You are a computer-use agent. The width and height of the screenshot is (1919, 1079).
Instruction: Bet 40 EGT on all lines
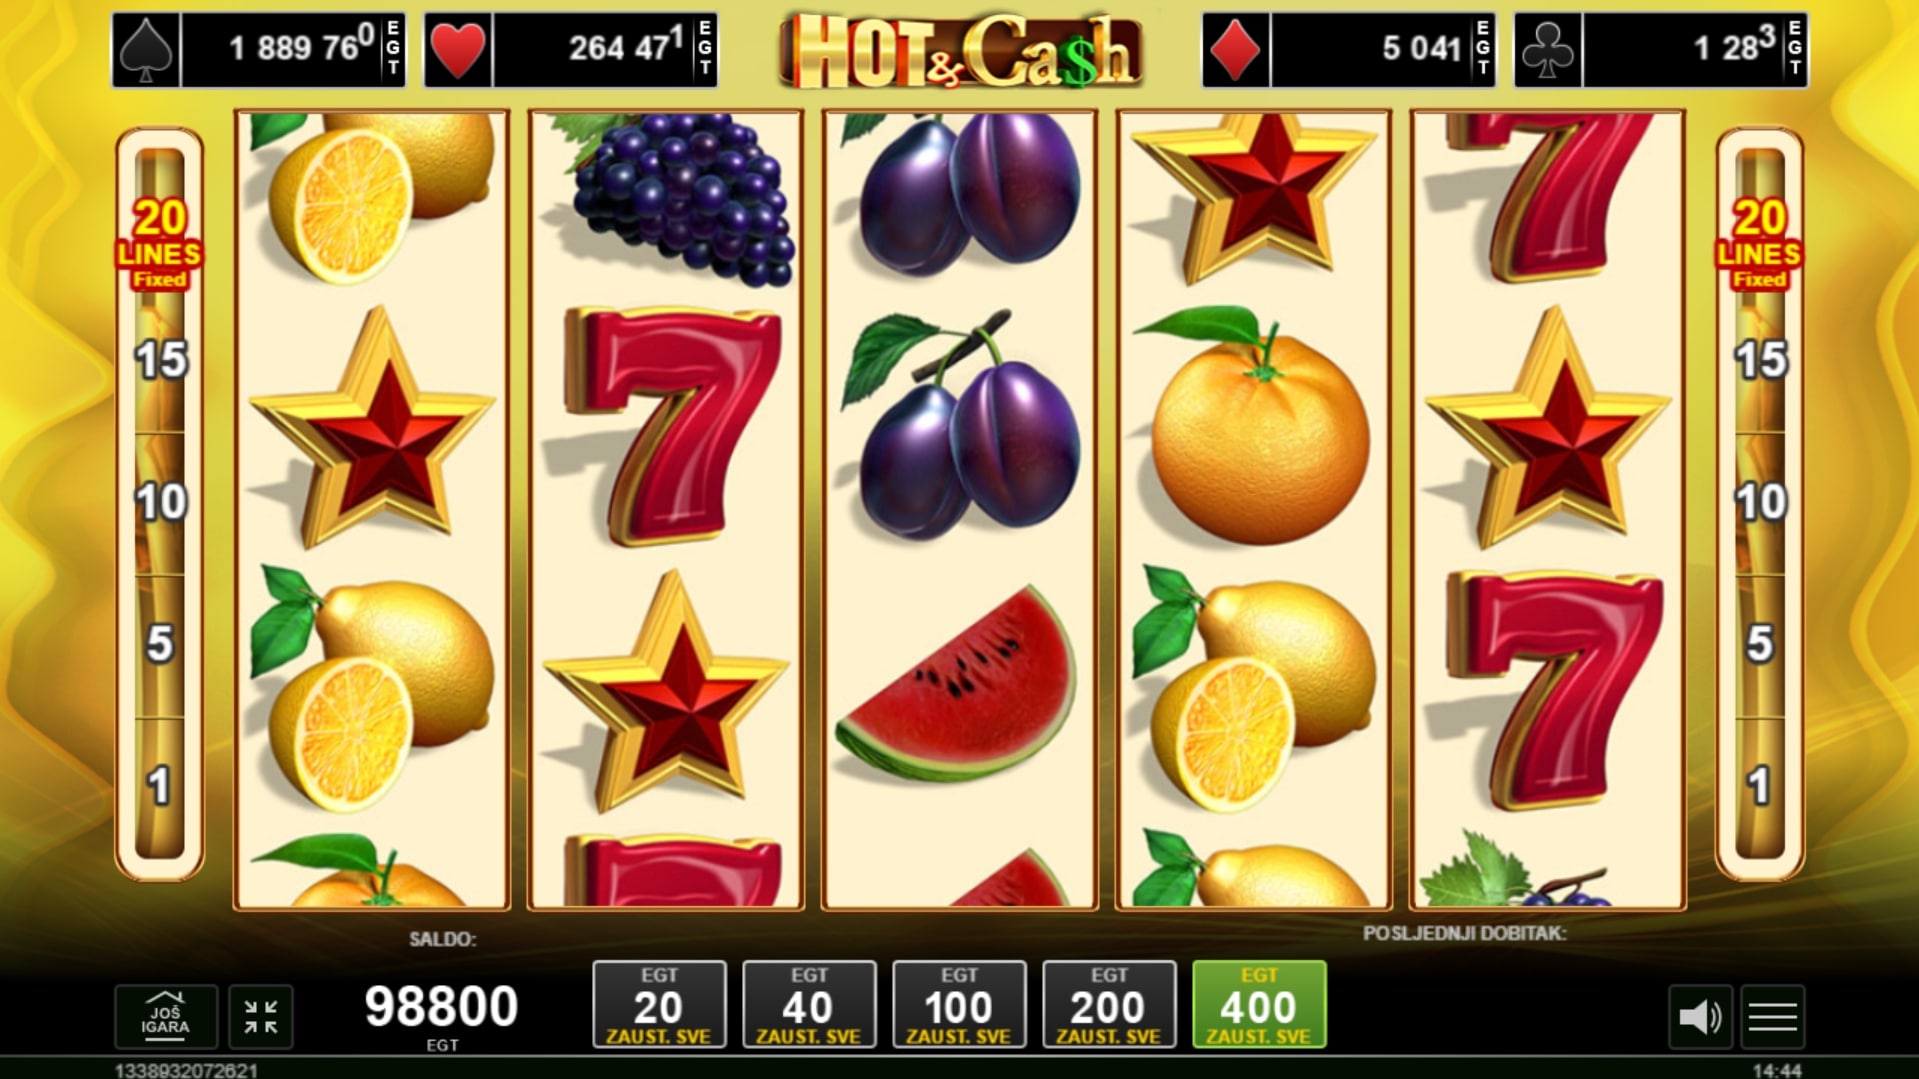(809, 1005)
